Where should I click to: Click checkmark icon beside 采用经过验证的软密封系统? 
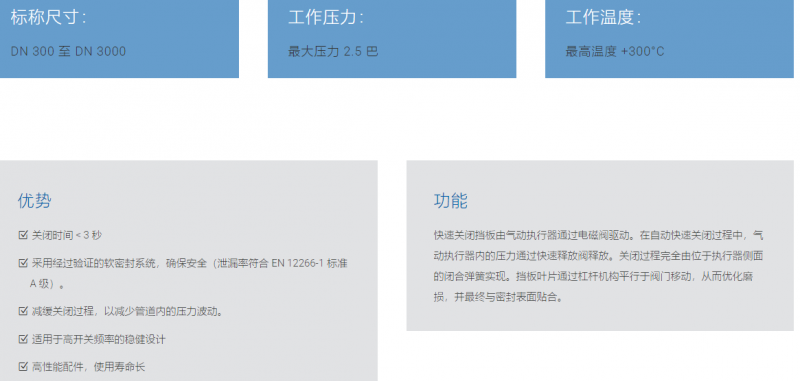[22, 263]
